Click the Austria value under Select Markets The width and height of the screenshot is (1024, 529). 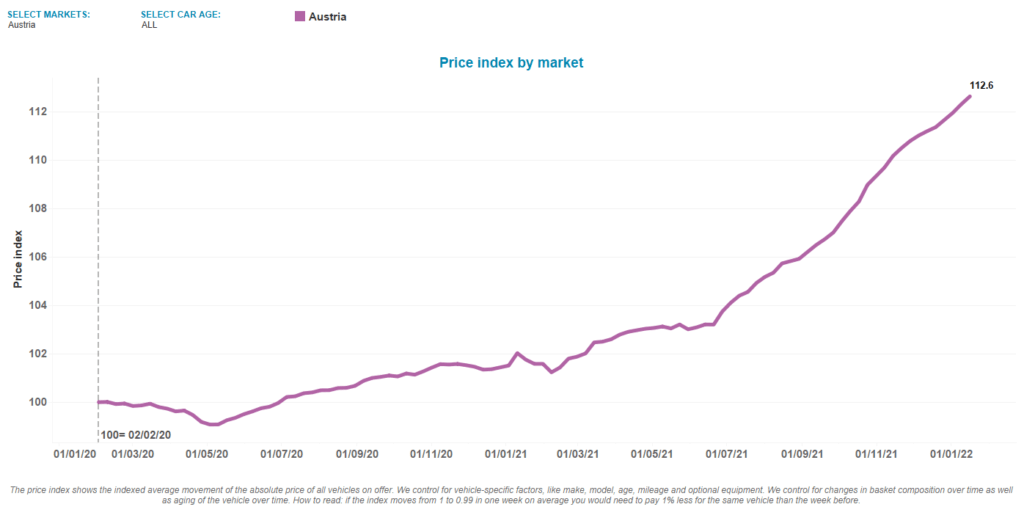pyautogui.click(x=21, y=25)
